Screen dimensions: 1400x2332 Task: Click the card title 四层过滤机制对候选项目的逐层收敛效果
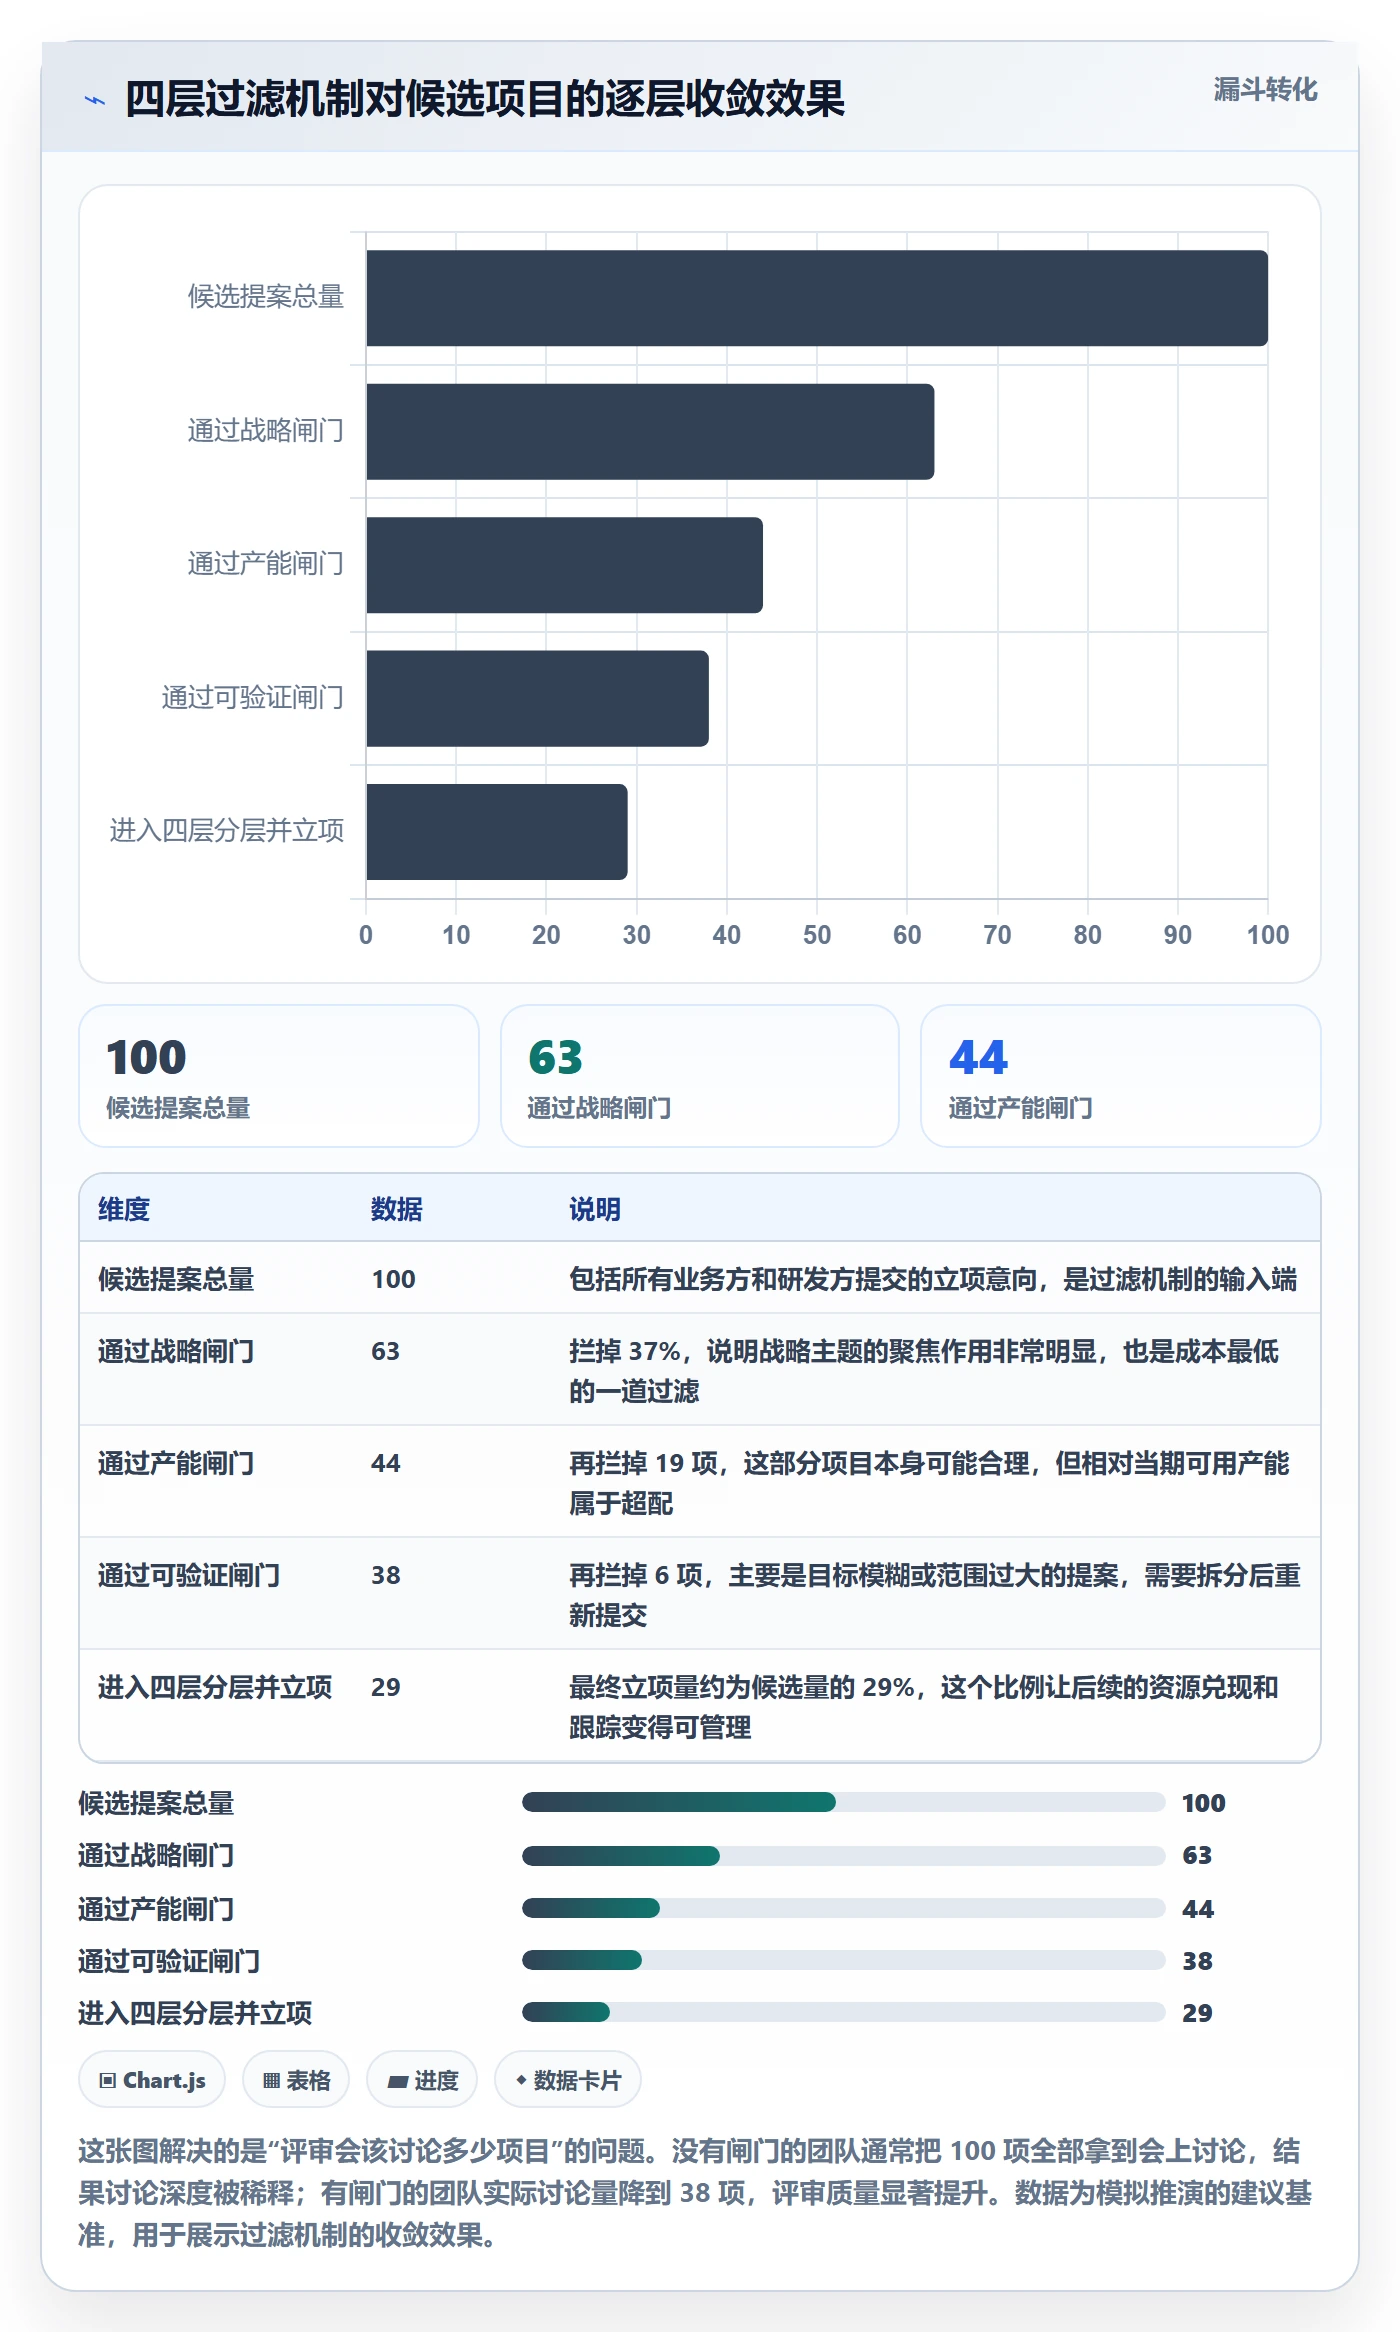coord(485,99)
